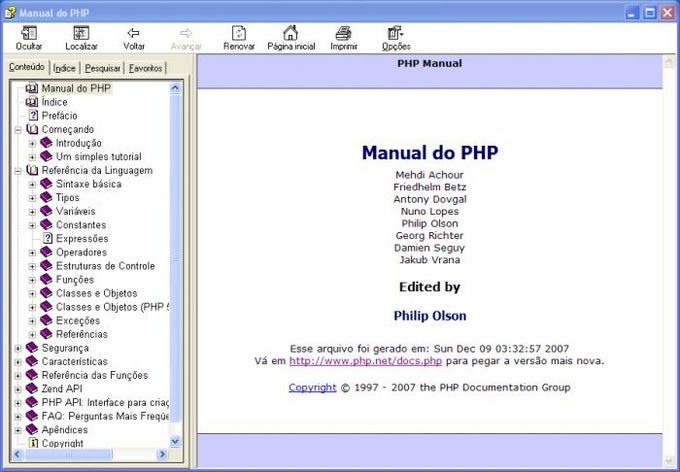Refresh the page with Renovar icon
The height and width of the screenshot is (472, 680).
point(239,33)
